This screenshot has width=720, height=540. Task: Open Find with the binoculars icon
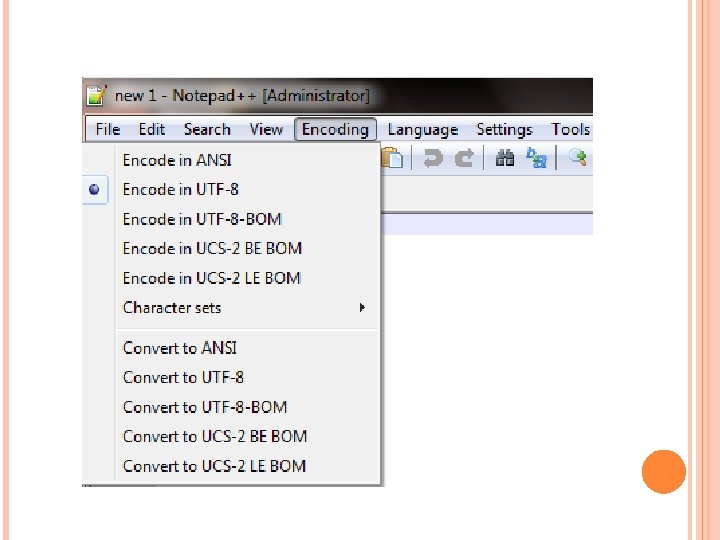coord(505,158)
